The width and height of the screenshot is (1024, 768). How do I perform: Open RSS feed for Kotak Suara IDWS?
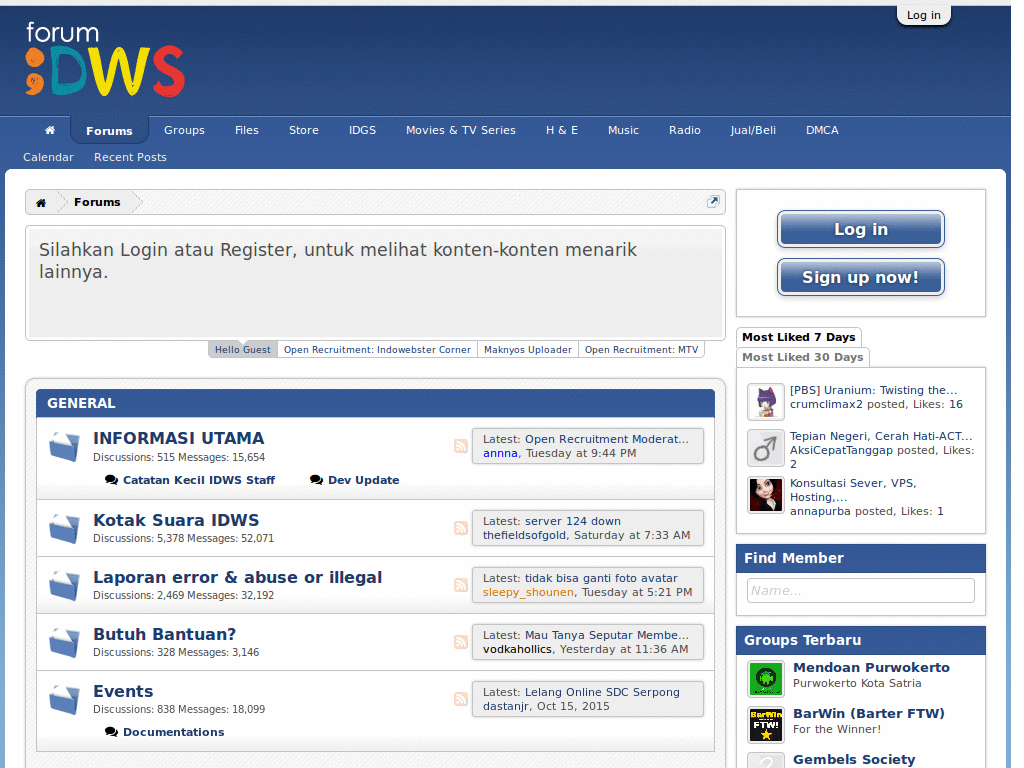click(x=460, y=528)
